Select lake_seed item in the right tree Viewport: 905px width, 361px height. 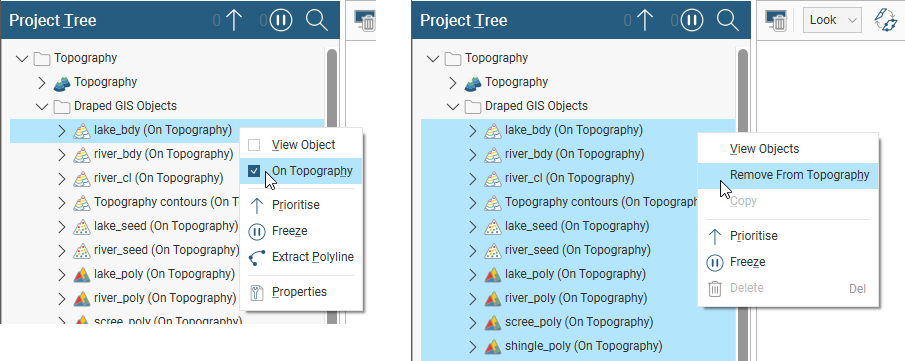577,226
